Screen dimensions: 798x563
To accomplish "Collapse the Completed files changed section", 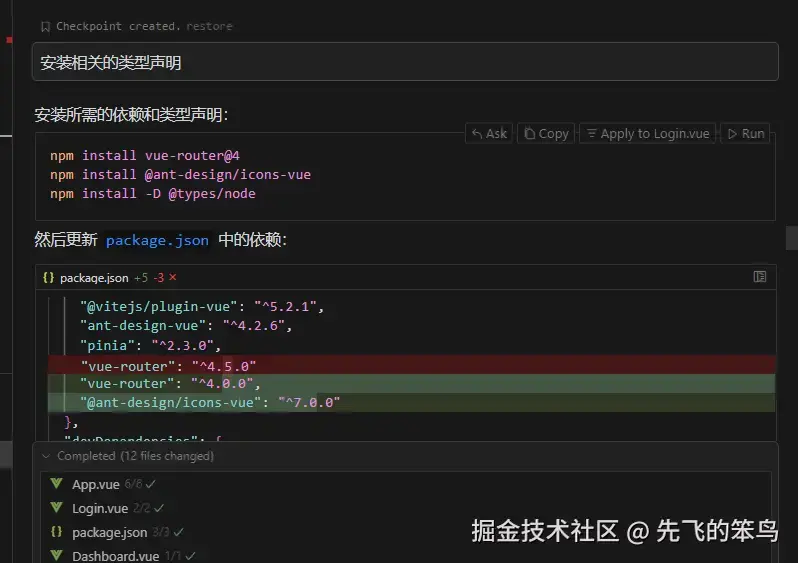I will [x=46, y=456].
